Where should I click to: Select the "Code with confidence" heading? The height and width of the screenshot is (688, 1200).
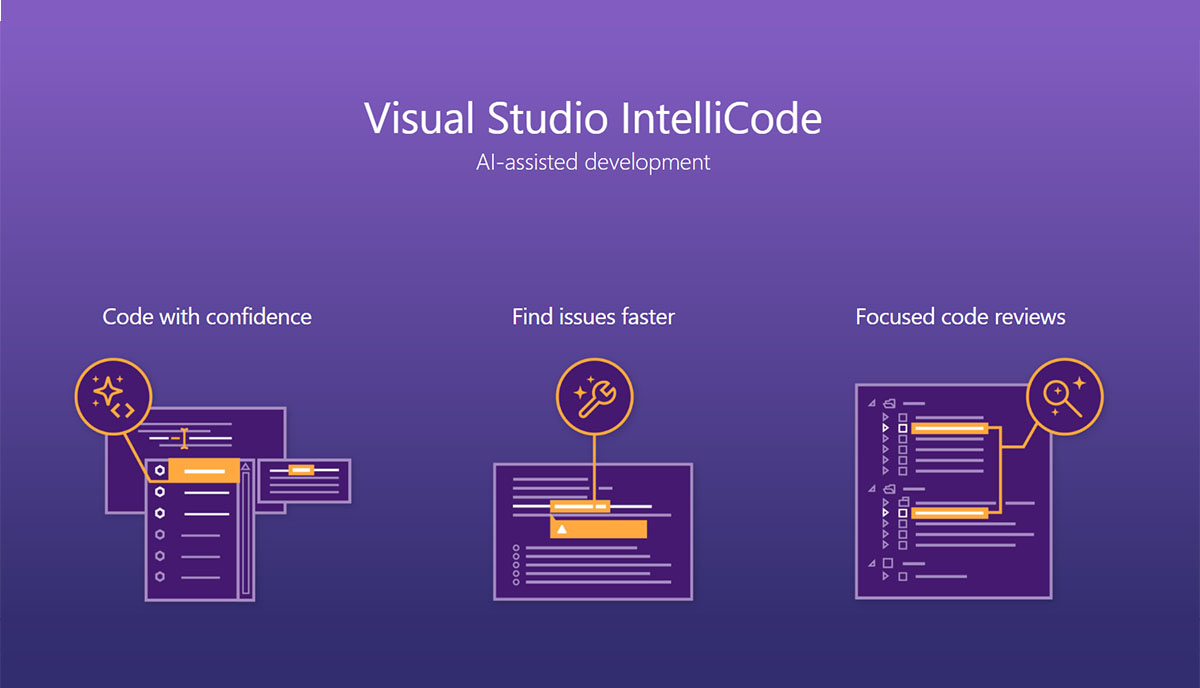click(207, 317)
